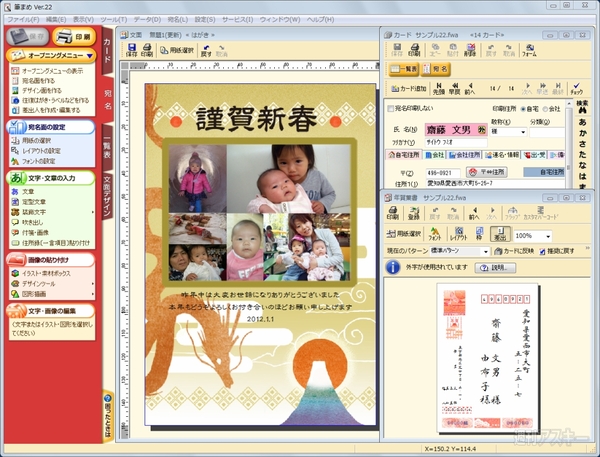Image resolution: width=600 pixels, height=457 pixels.
Task: Expand the 装飾文字 submenu arrow
Action: point(93,212)
